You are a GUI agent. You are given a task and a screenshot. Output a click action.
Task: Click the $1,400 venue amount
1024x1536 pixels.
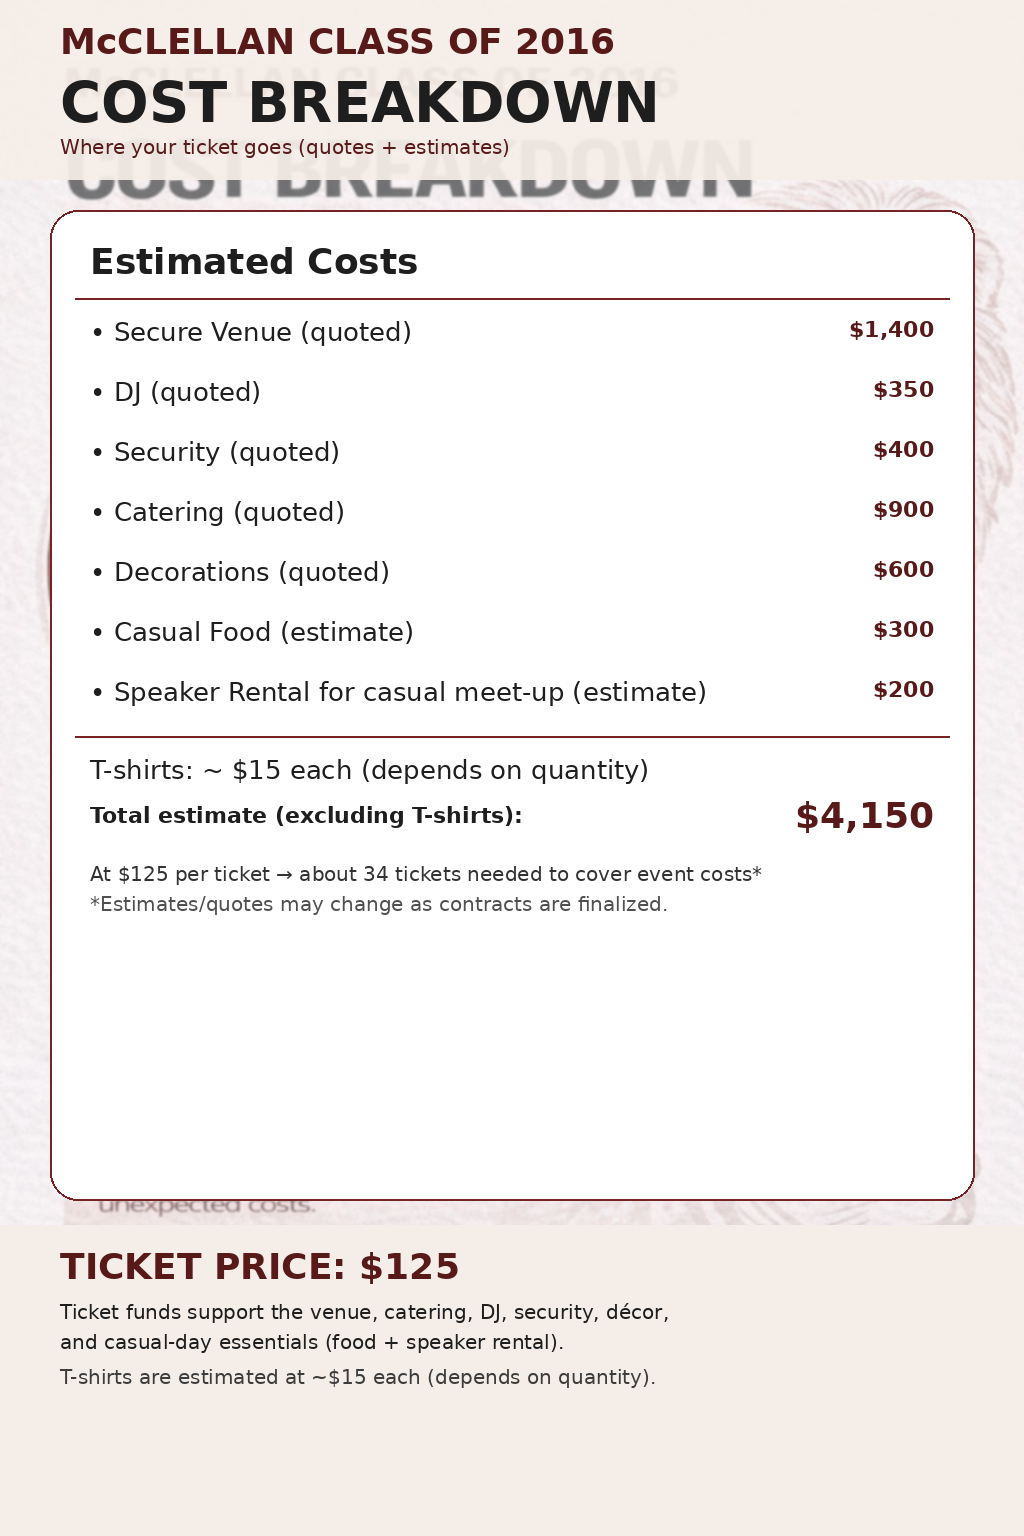point(891,330)
